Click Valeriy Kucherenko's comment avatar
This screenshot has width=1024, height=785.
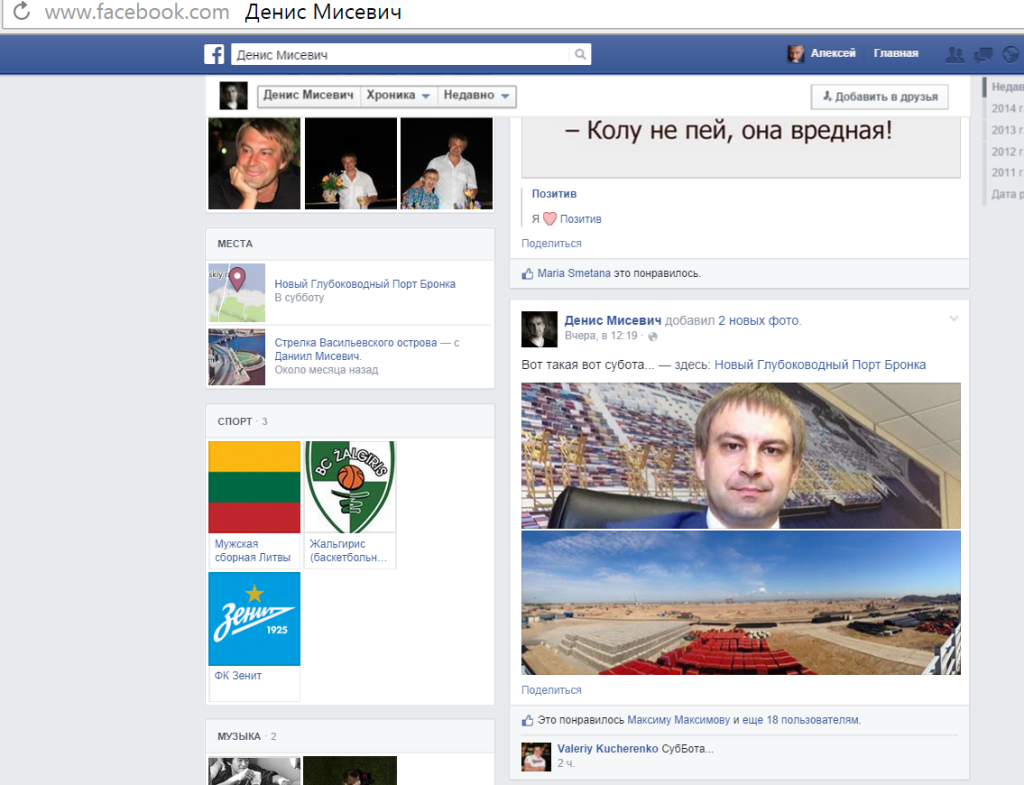tap(536, 757)
